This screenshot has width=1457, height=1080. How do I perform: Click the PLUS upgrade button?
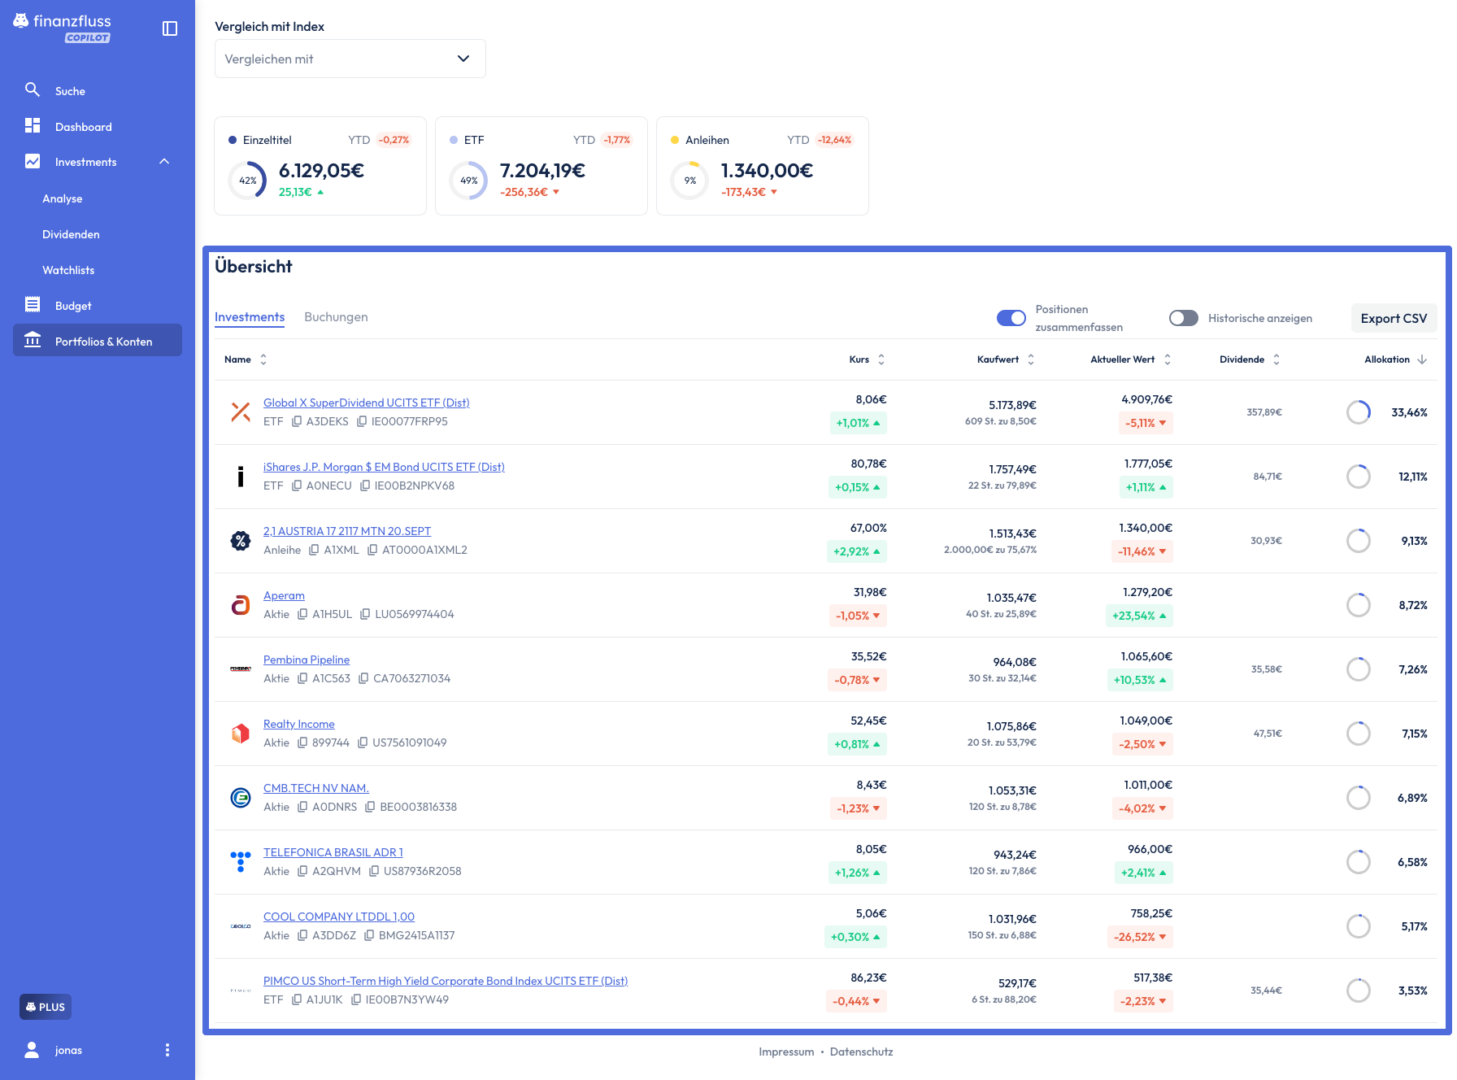click(45, 1007)
